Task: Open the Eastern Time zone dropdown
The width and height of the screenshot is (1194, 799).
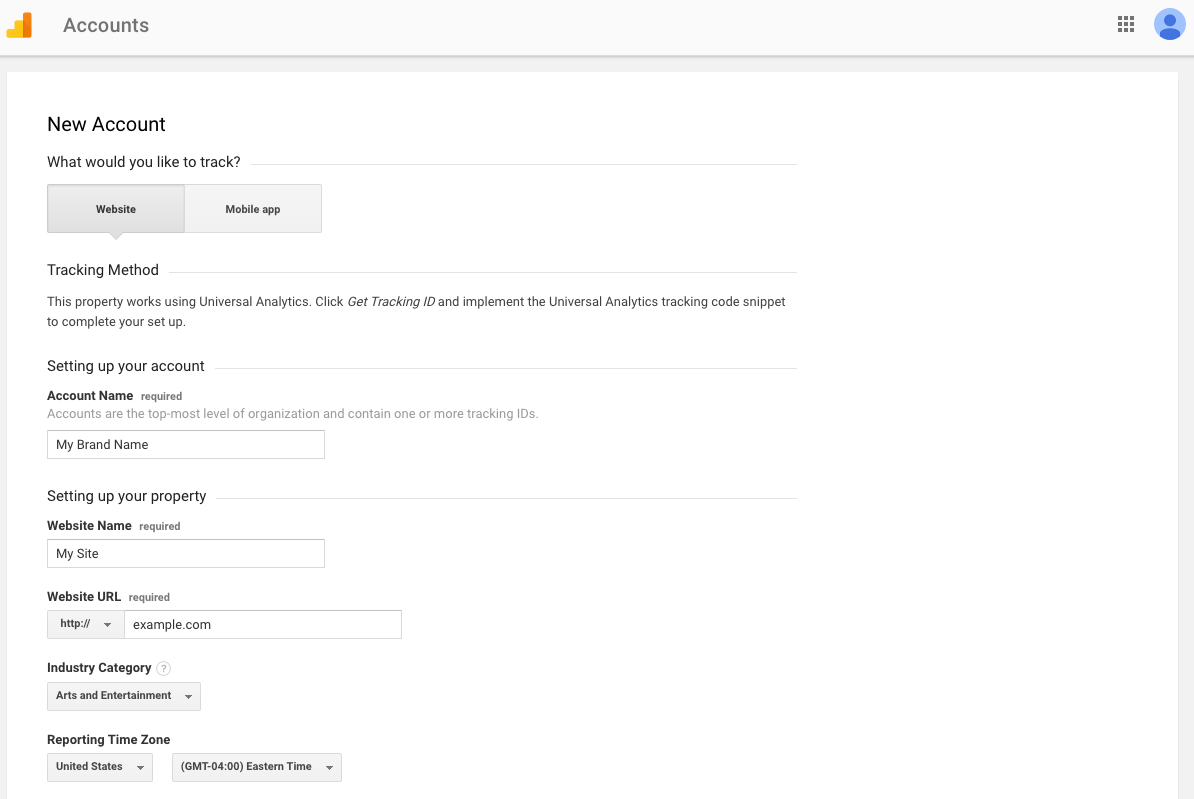Action: pyautogui.click(x=257, y=767)
